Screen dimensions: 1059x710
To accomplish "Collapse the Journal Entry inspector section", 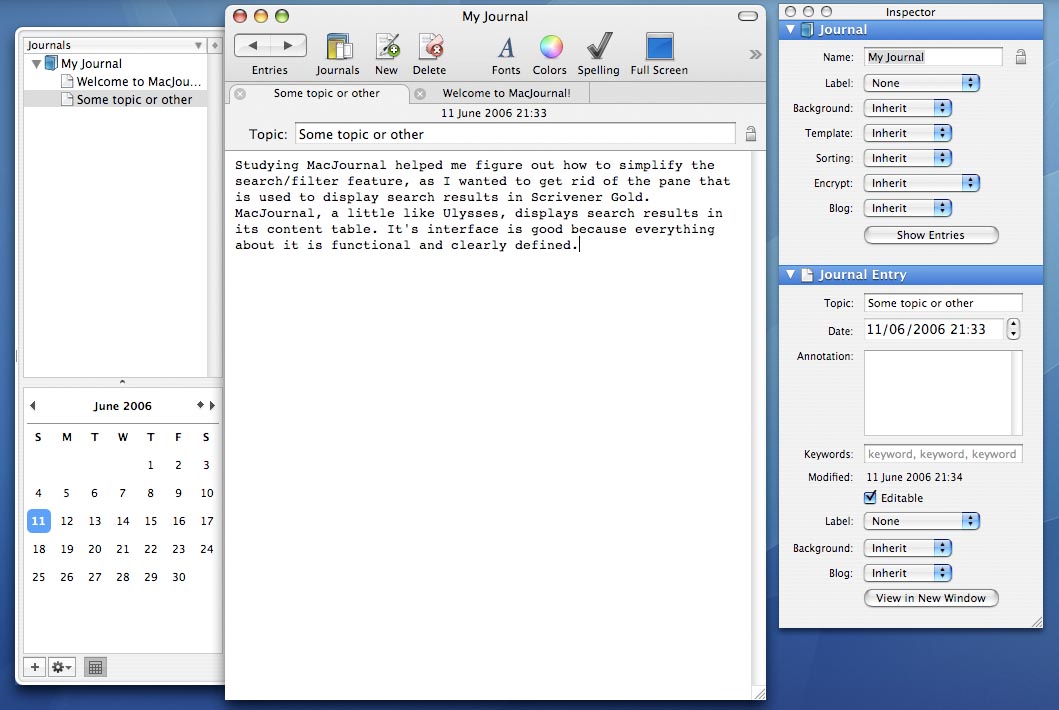I will click(x=790, y=274).
